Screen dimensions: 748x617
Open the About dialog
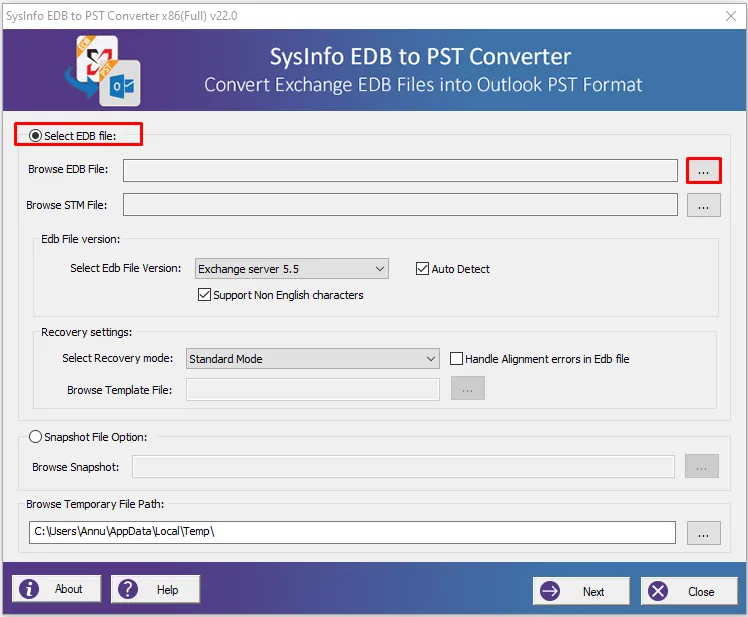click(57, 589)
